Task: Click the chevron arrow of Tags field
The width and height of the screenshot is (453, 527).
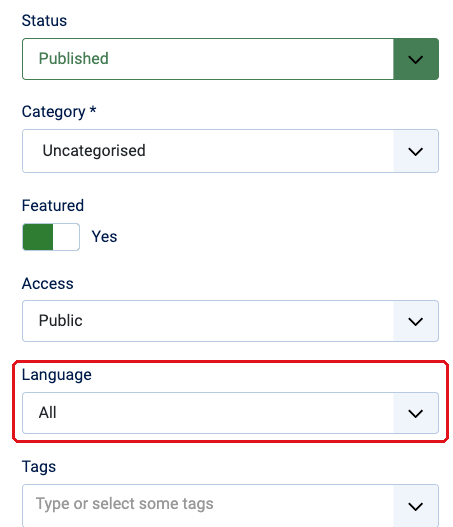Action: (x=416, y=506)
